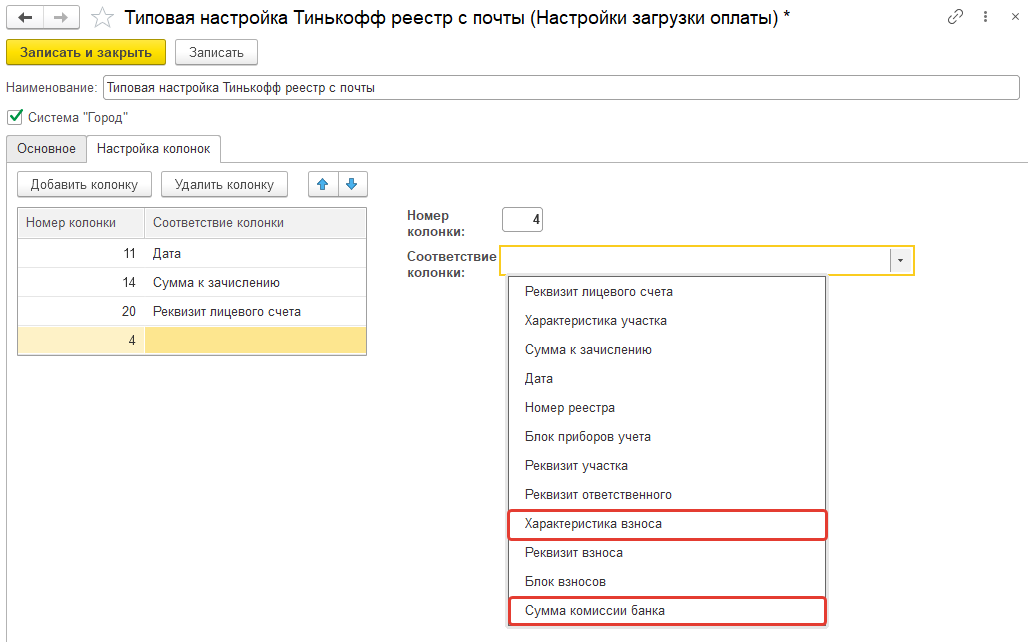Image resolution: width=1028 pixels, height=642 pixels.
Task: Click the number 4 table cell
Action: coord(81,340)
